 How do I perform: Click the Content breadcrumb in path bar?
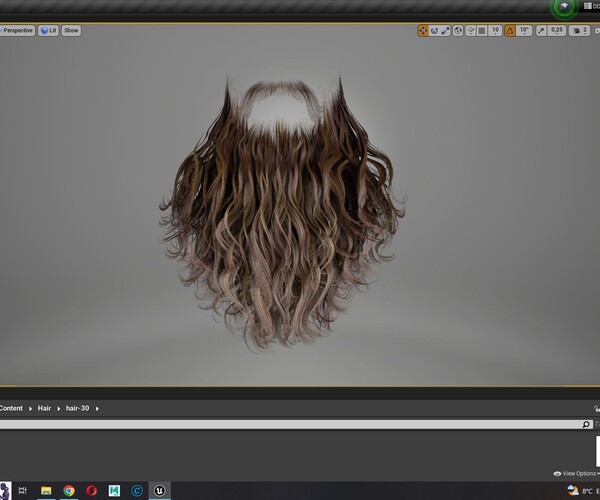(11, 408)
